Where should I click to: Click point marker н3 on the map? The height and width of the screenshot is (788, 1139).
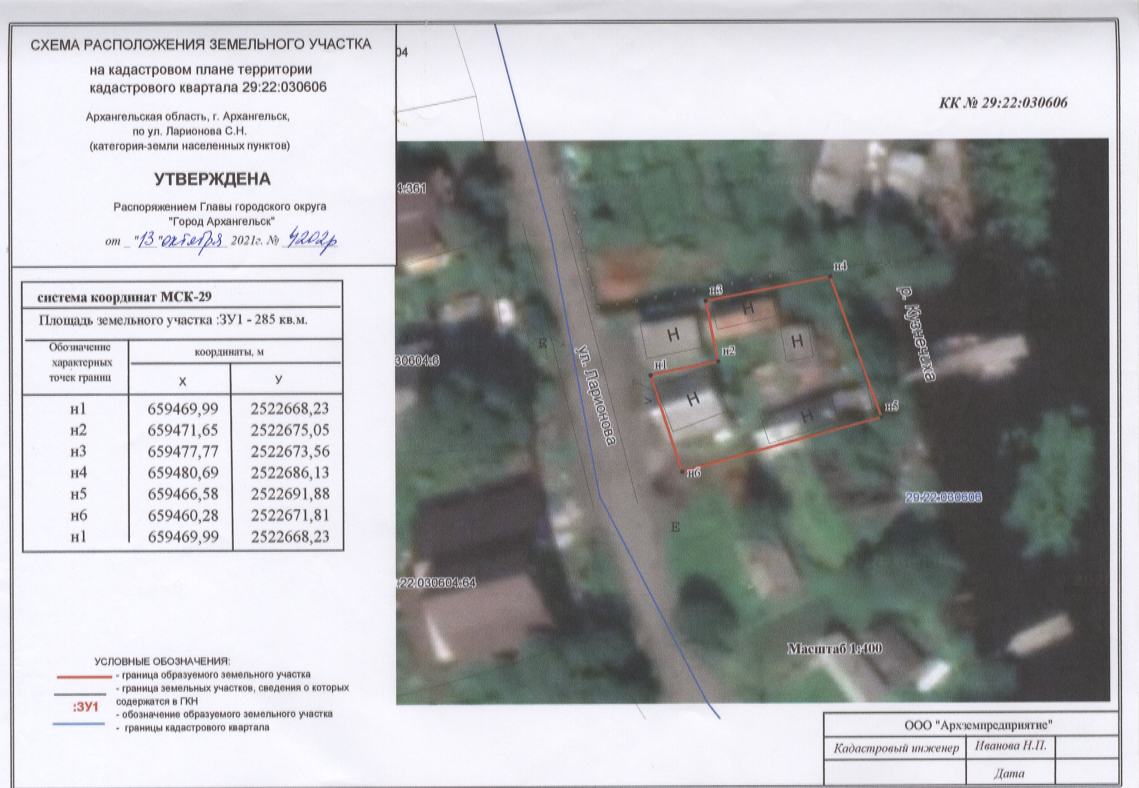tap(707, 300)
